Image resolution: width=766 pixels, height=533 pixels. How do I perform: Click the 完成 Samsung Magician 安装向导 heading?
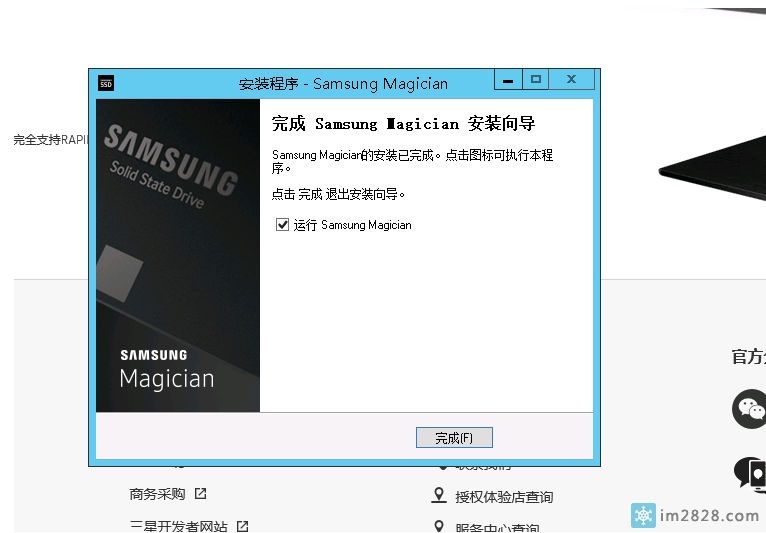[x=404, y=124]
